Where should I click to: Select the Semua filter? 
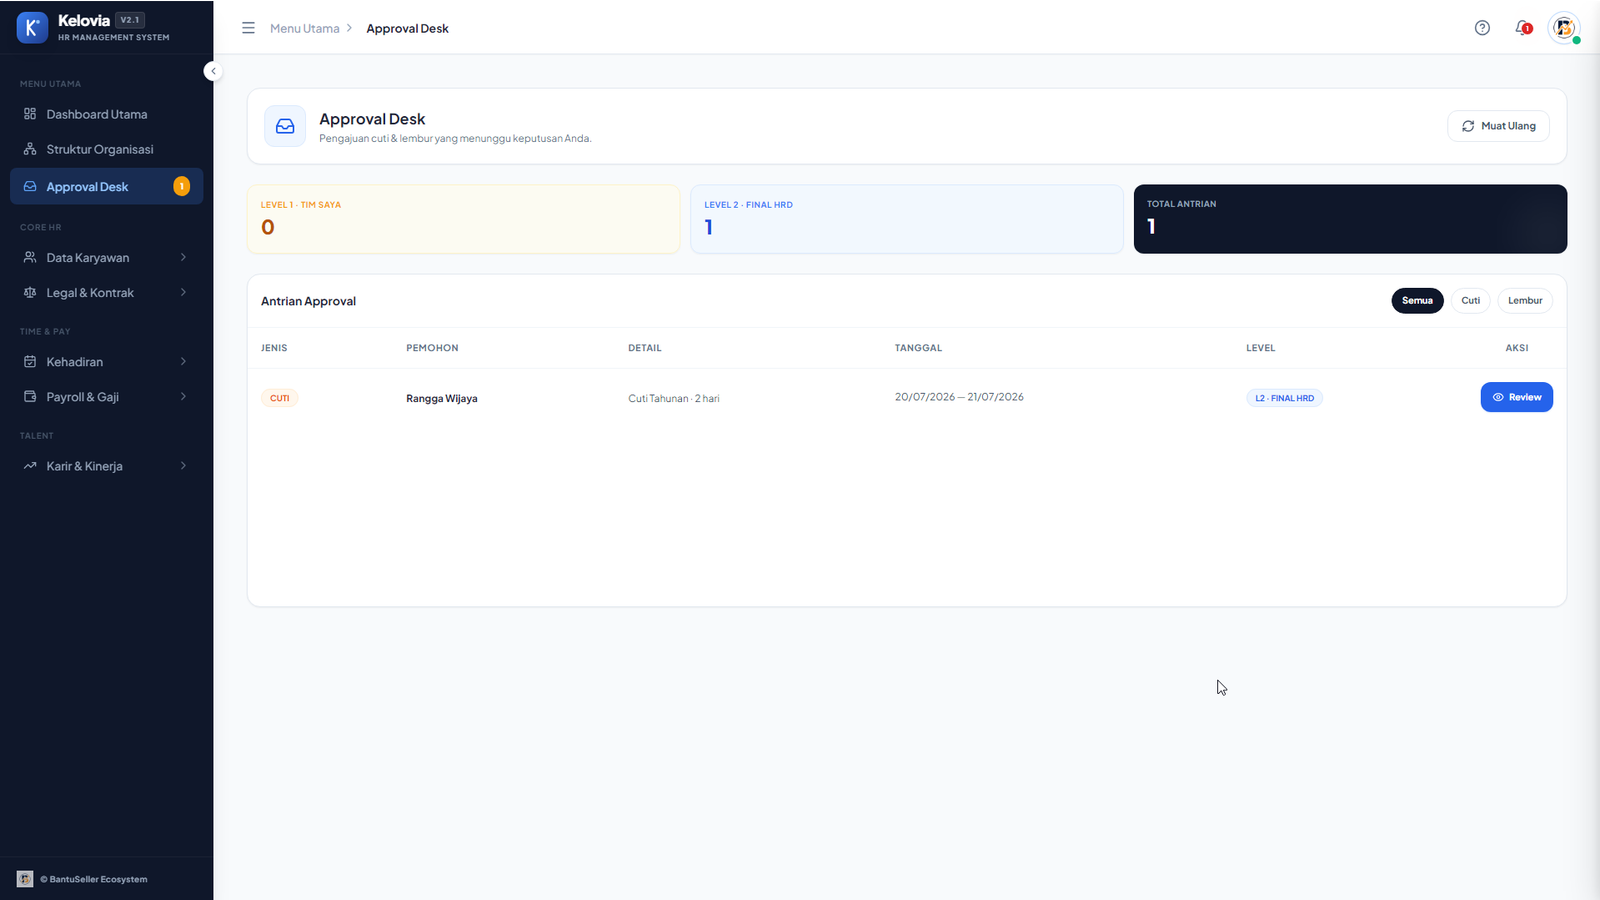(x=1417, y=300)
